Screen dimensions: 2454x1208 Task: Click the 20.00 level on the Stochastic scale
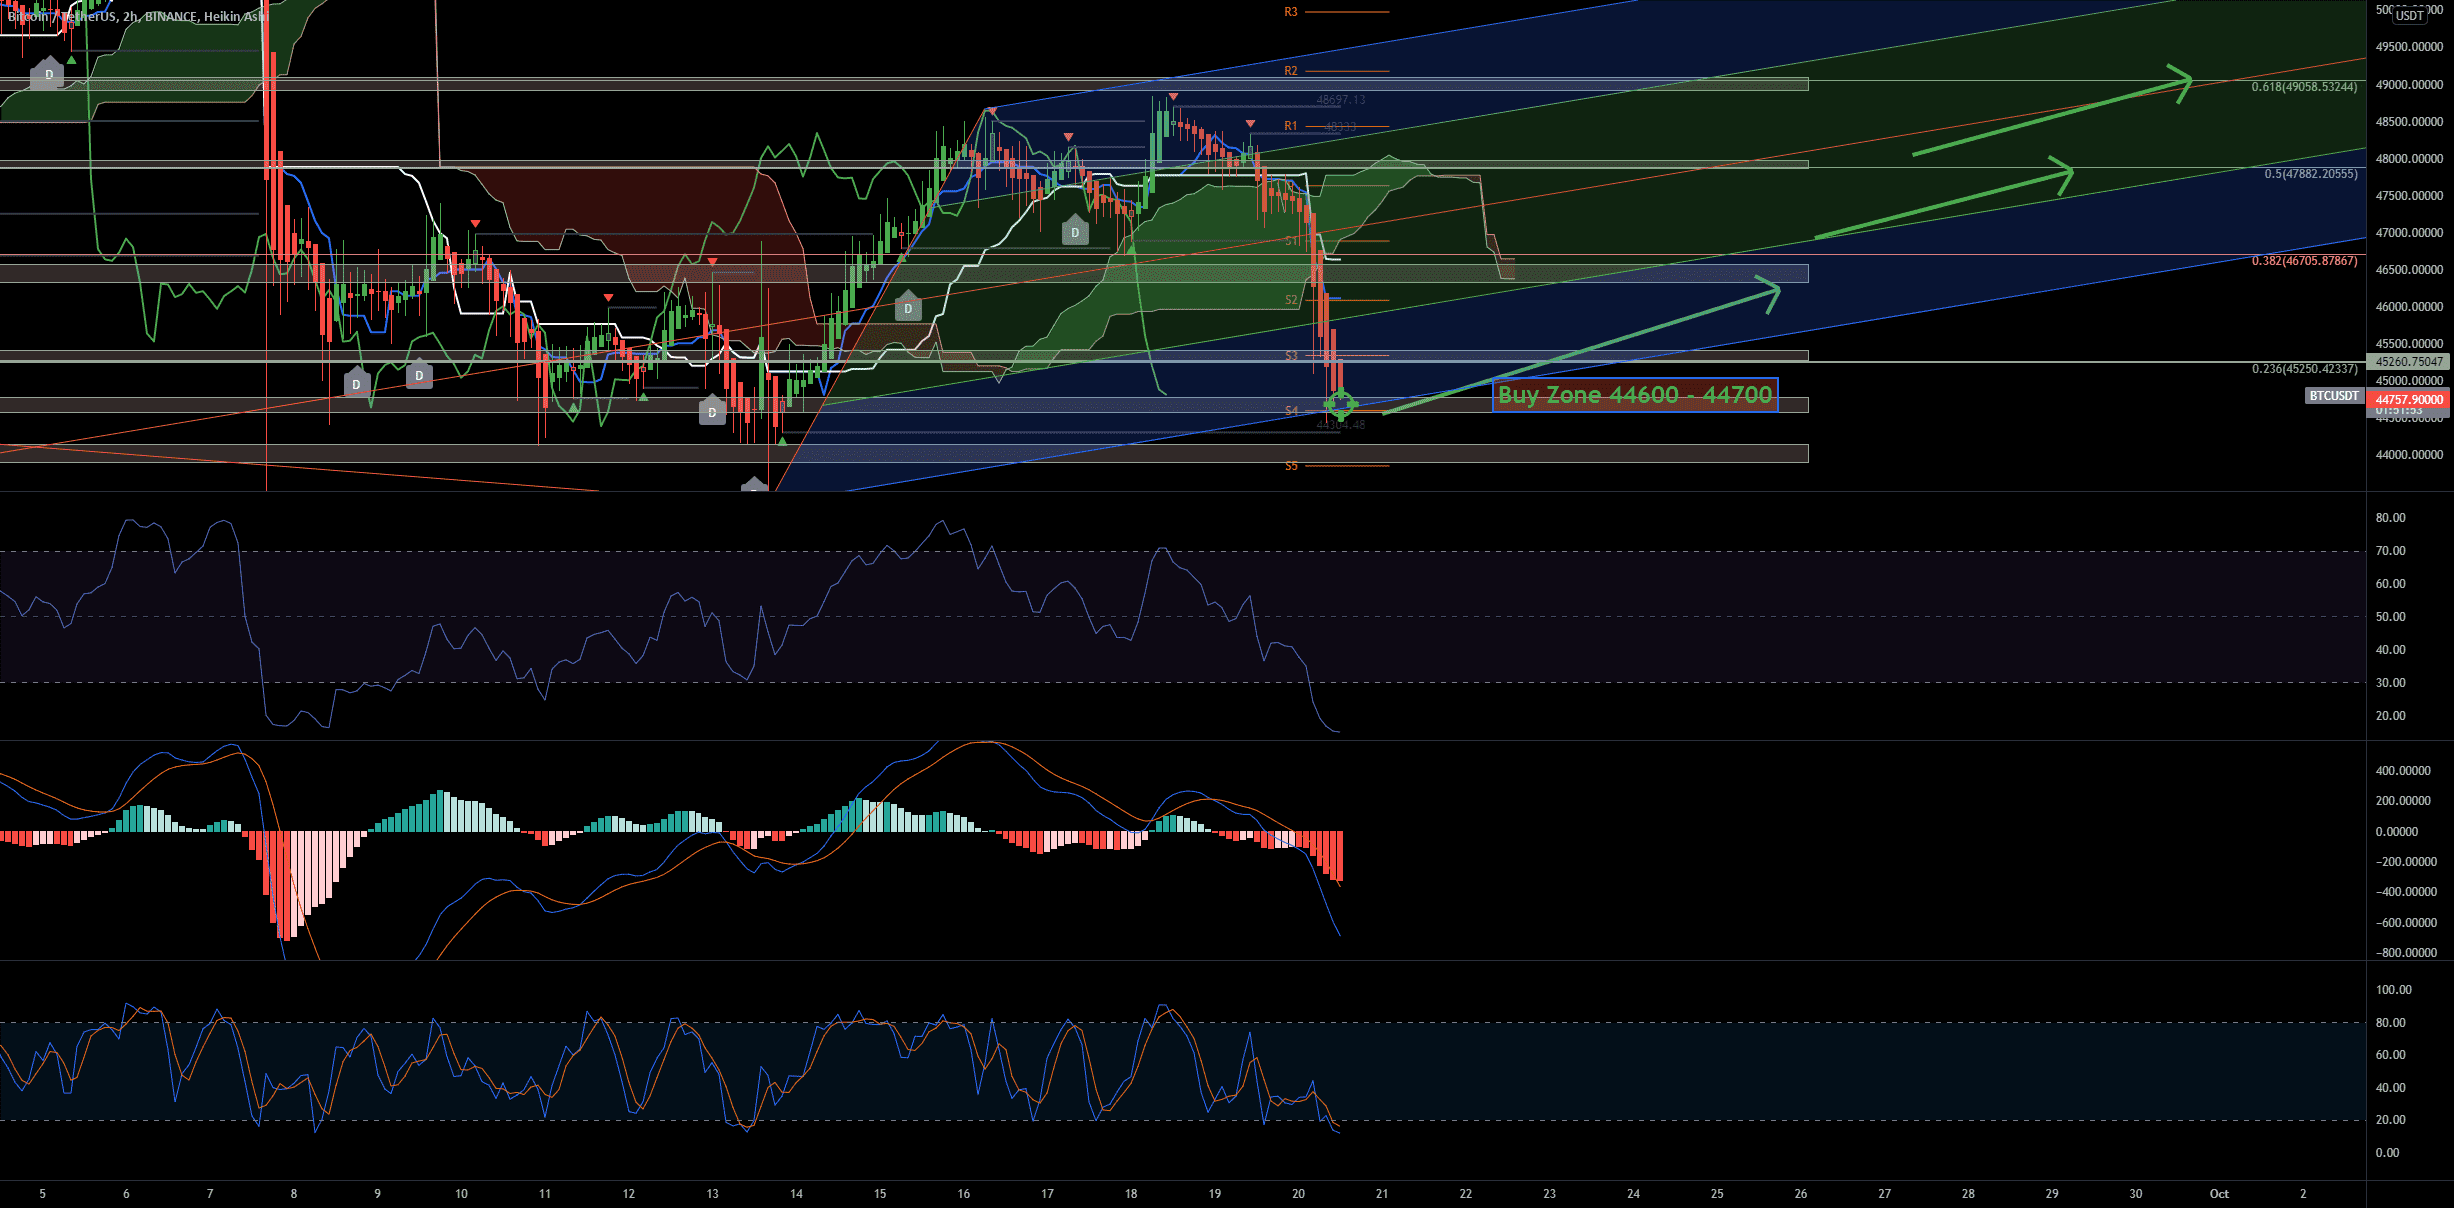2390,1120
